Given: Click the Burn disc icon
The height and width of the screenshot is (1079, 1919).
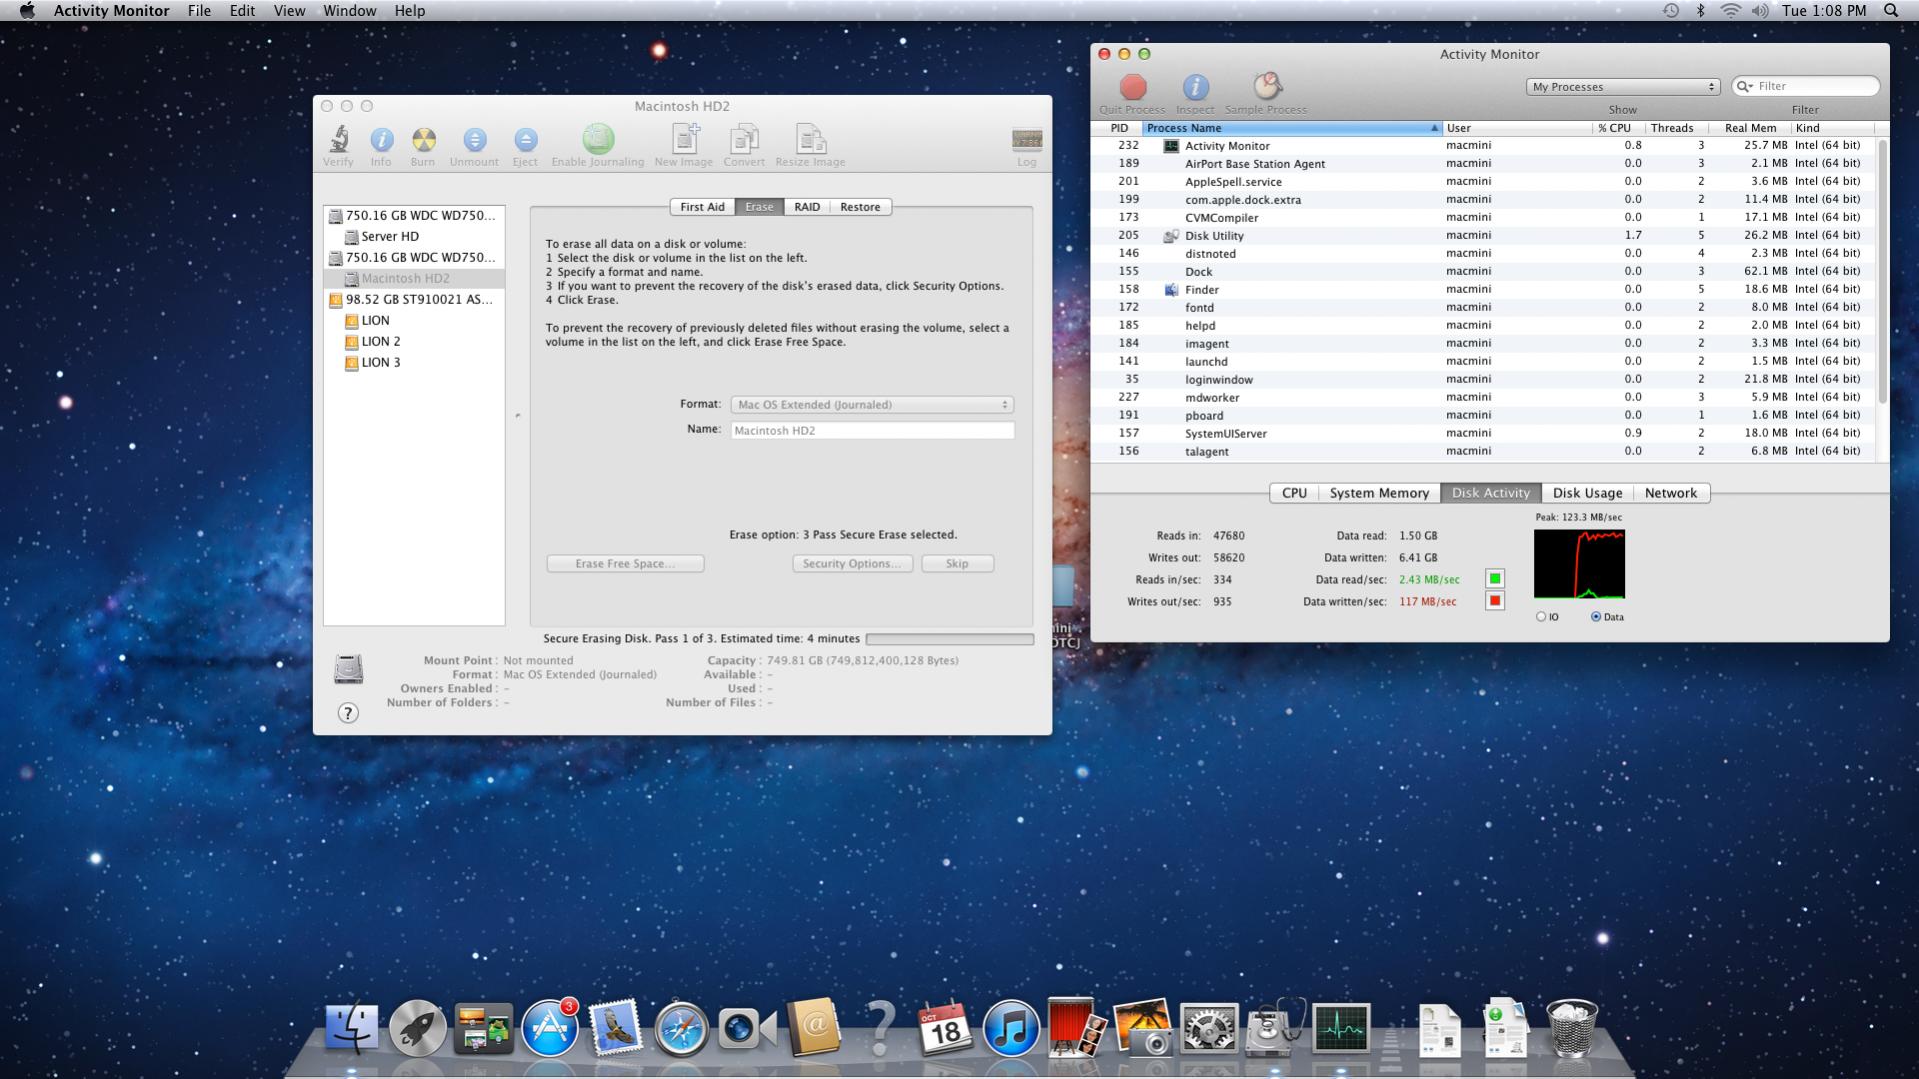Looking at the screenshot, I should pos(423,140).
